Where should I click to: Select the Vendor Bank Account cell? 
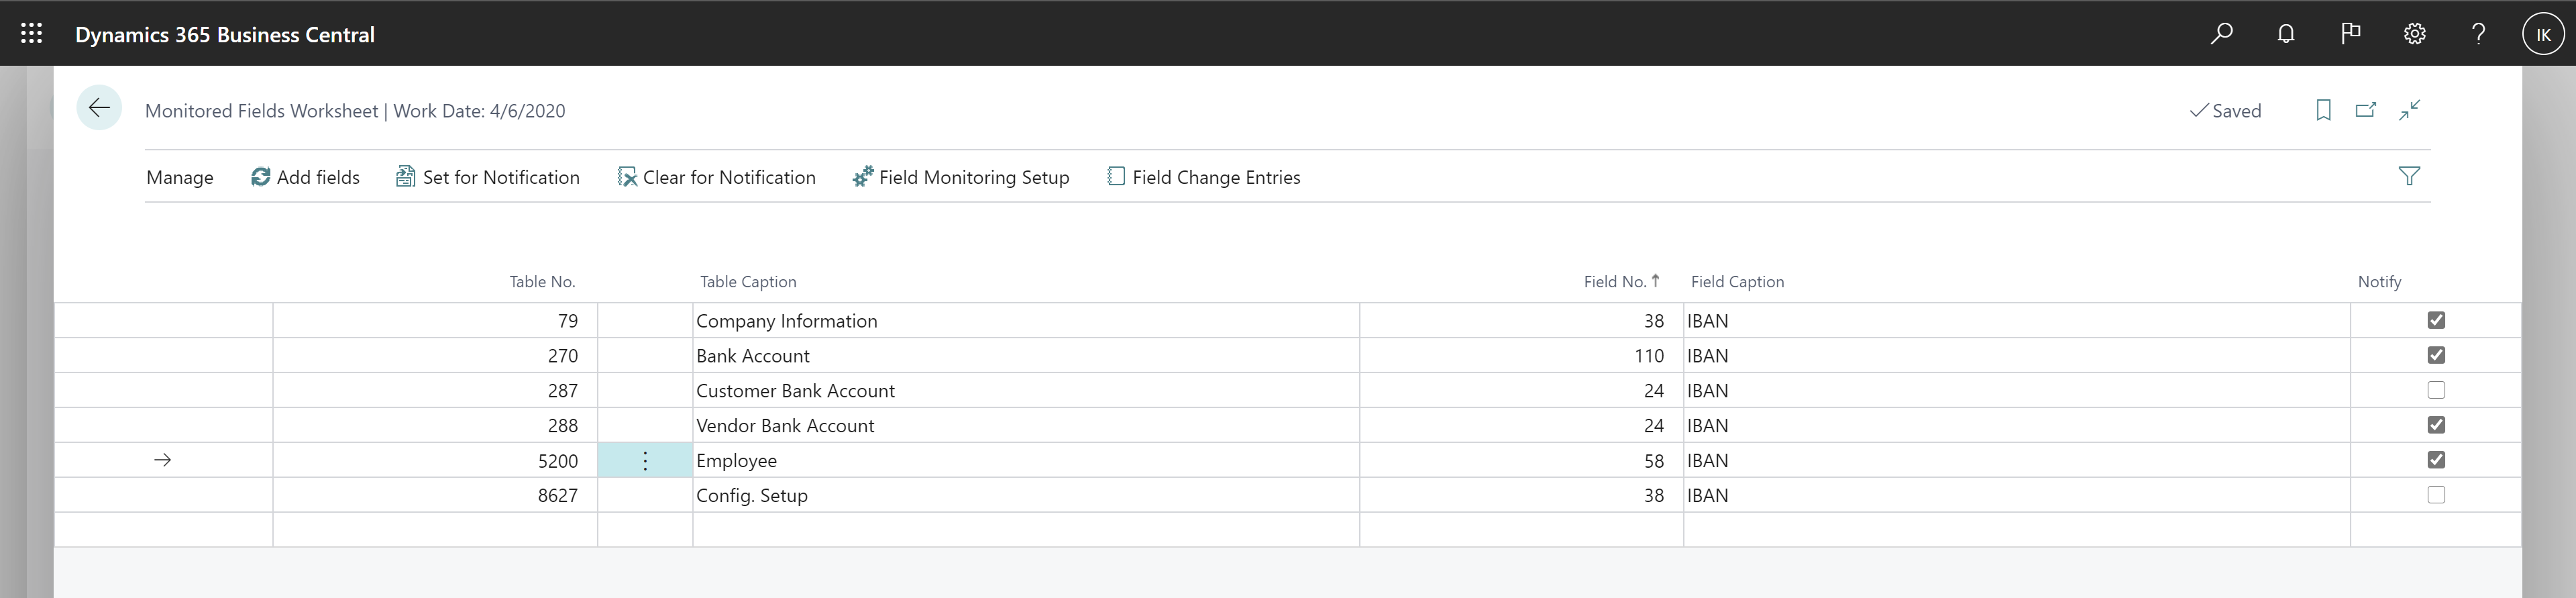coord(1026,425)
